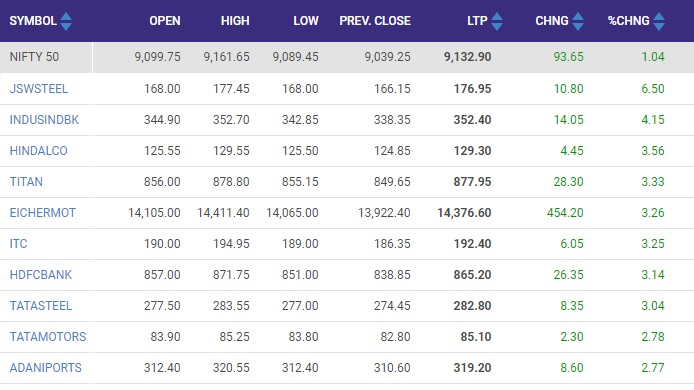Open JSWSTEEL stock link
694x390 pixels.
point(39,89)
